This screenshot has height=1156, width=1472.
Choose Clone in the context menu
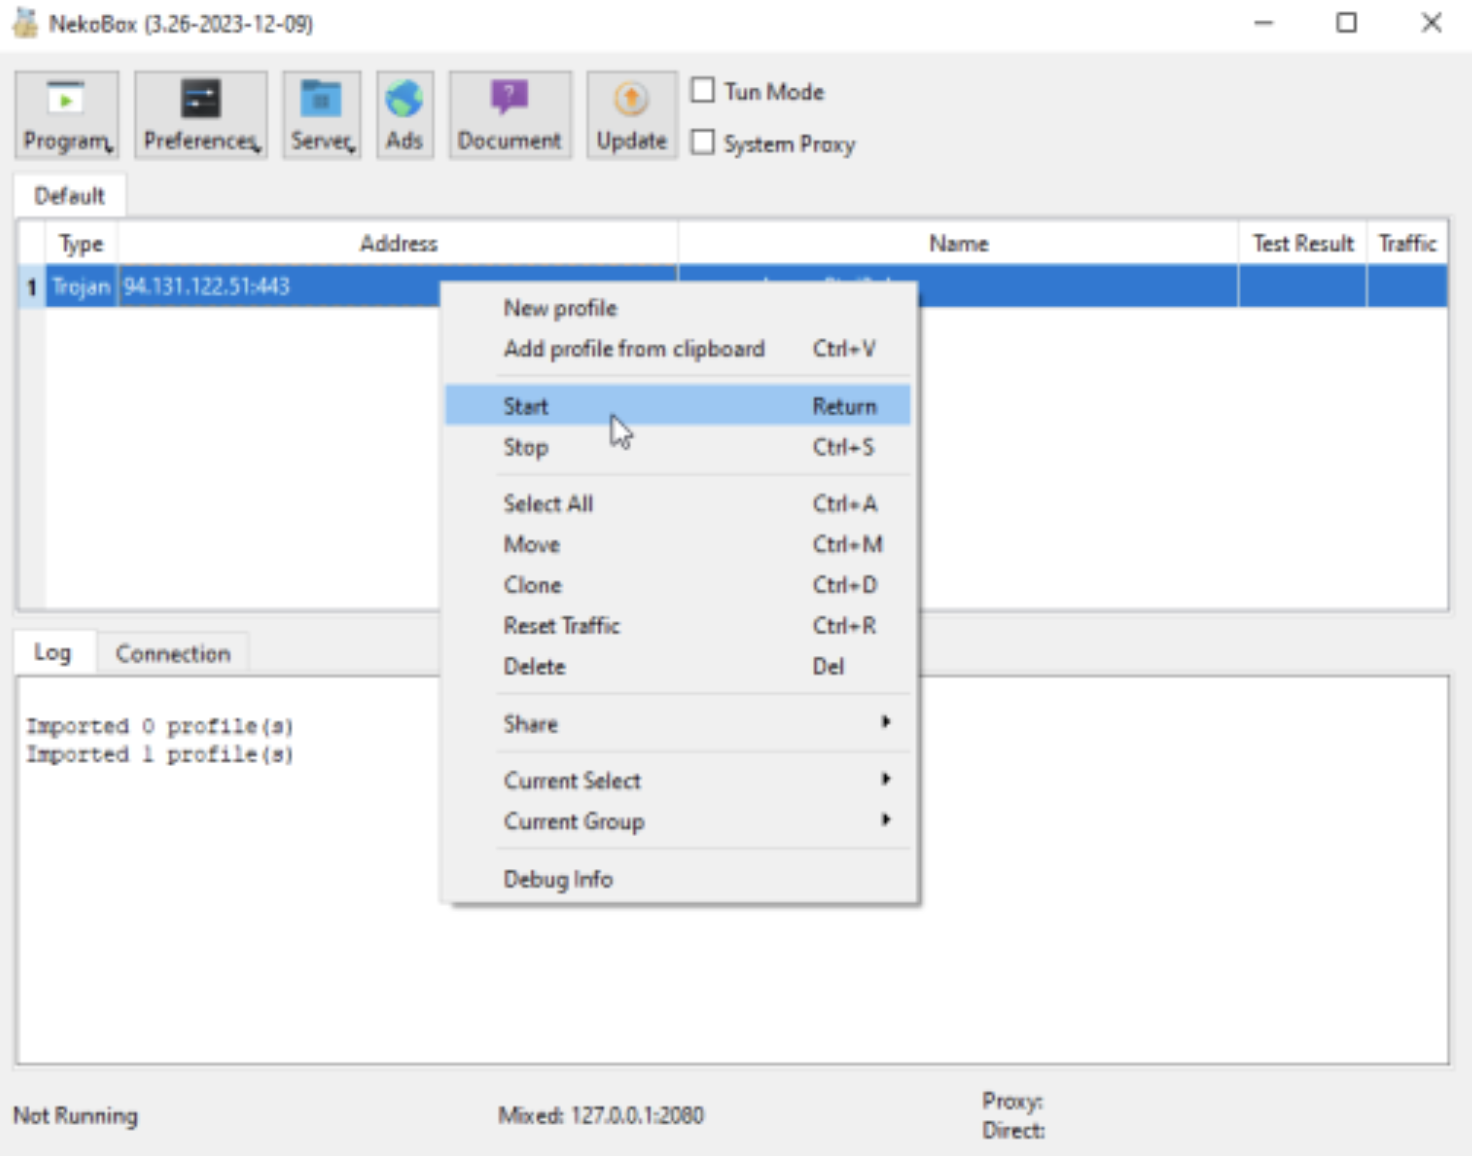(x=678, y=585)
